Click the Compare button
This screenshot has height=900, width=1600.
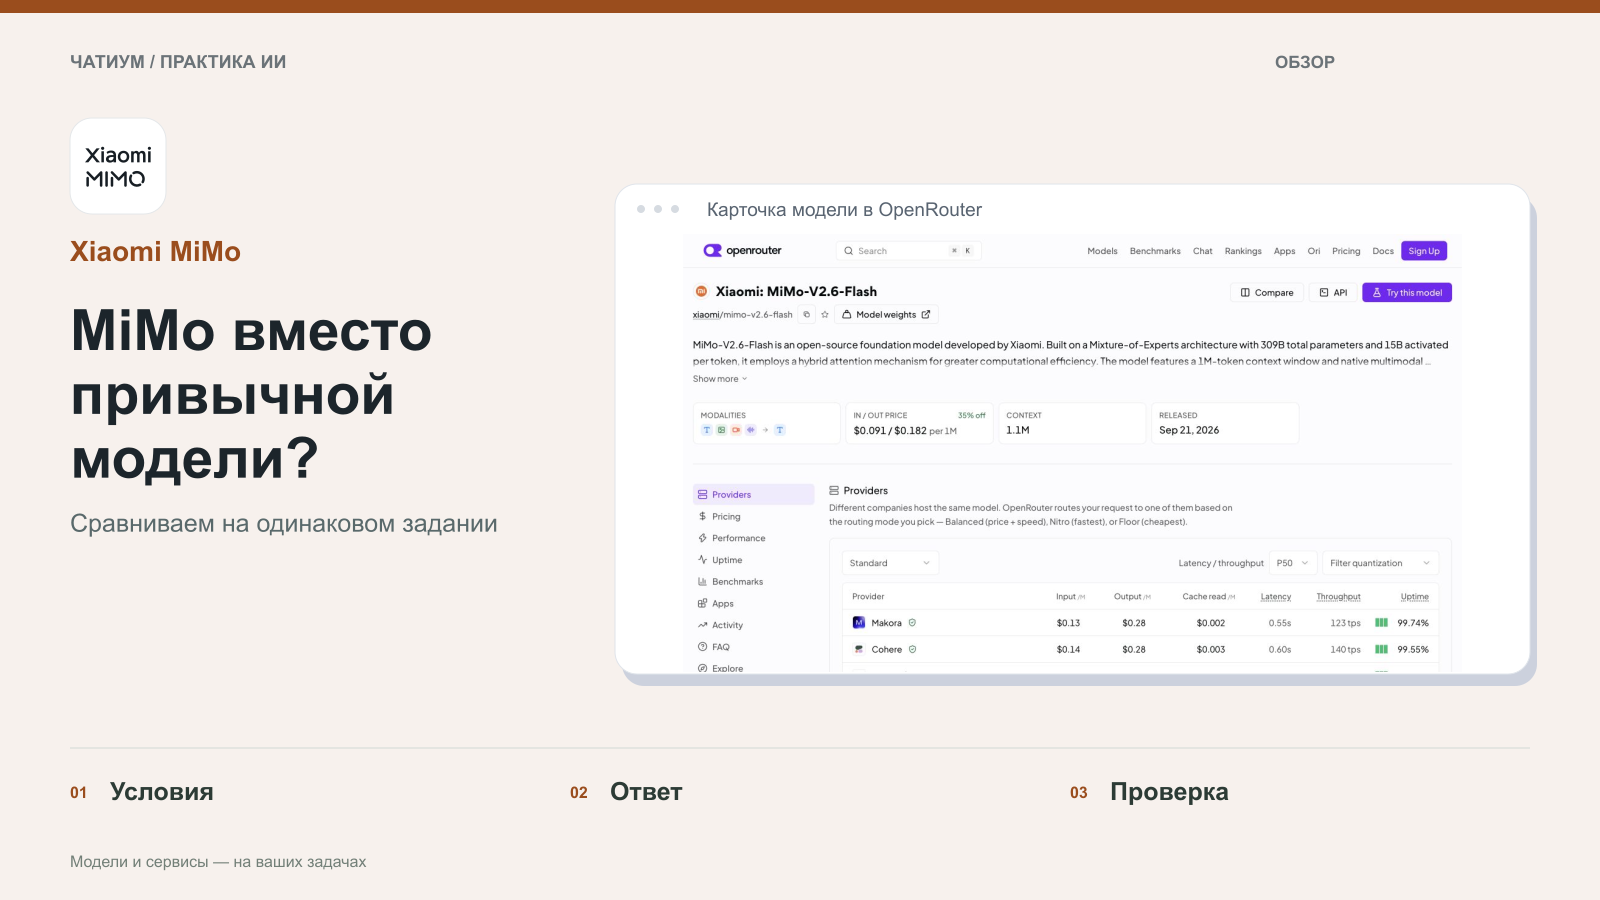coord(1267,293)
